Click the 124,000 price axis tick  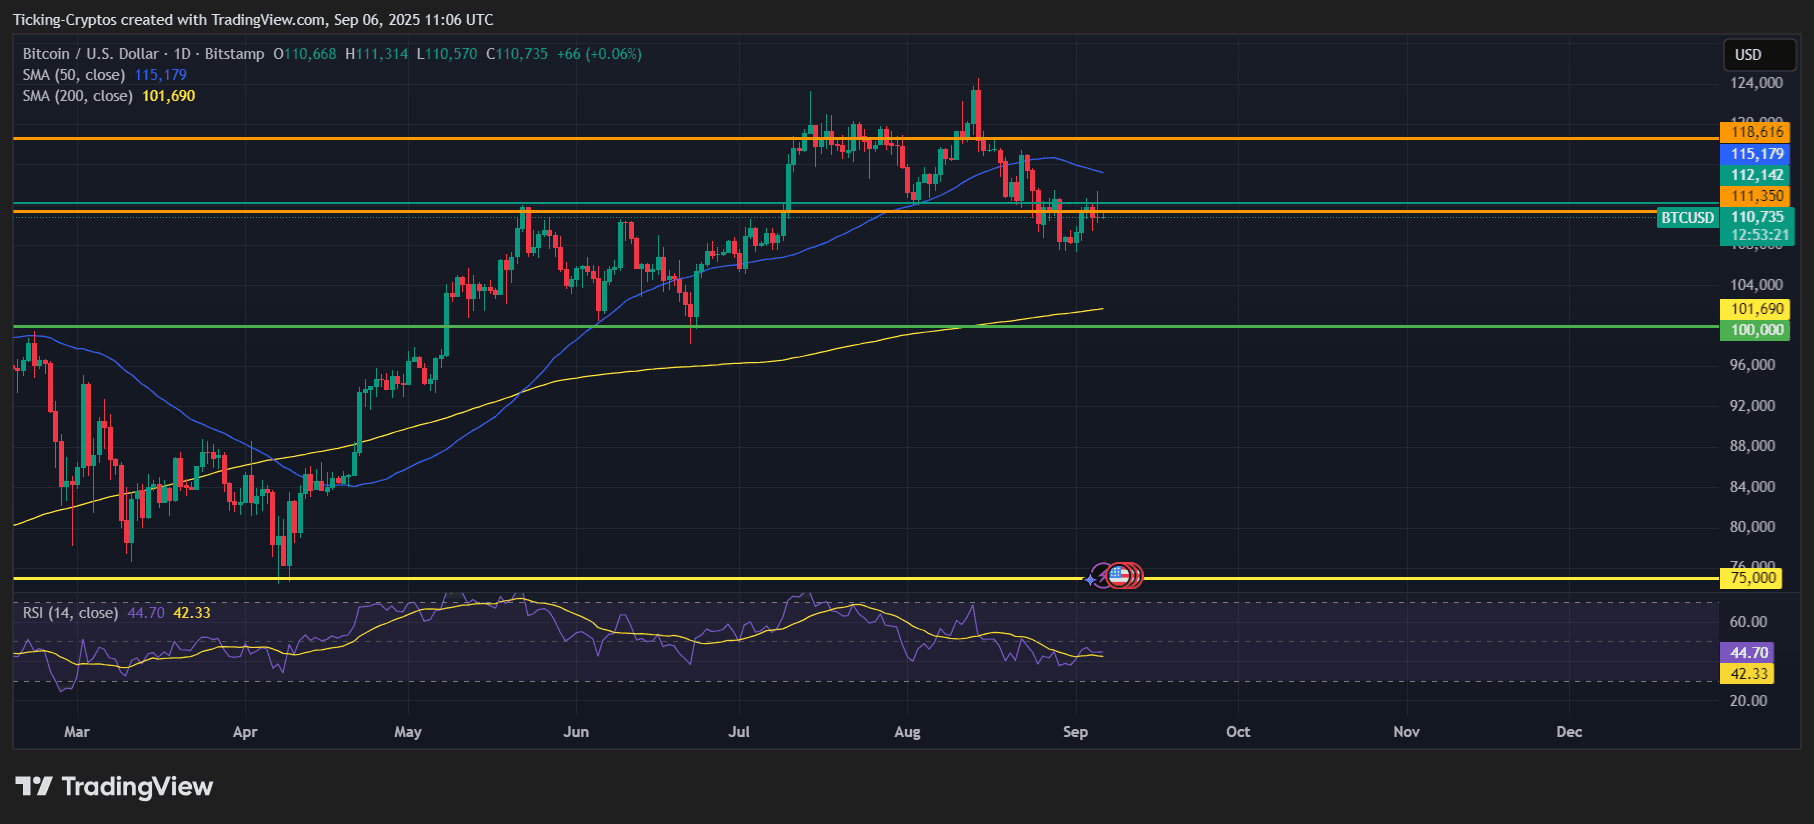1757,83
